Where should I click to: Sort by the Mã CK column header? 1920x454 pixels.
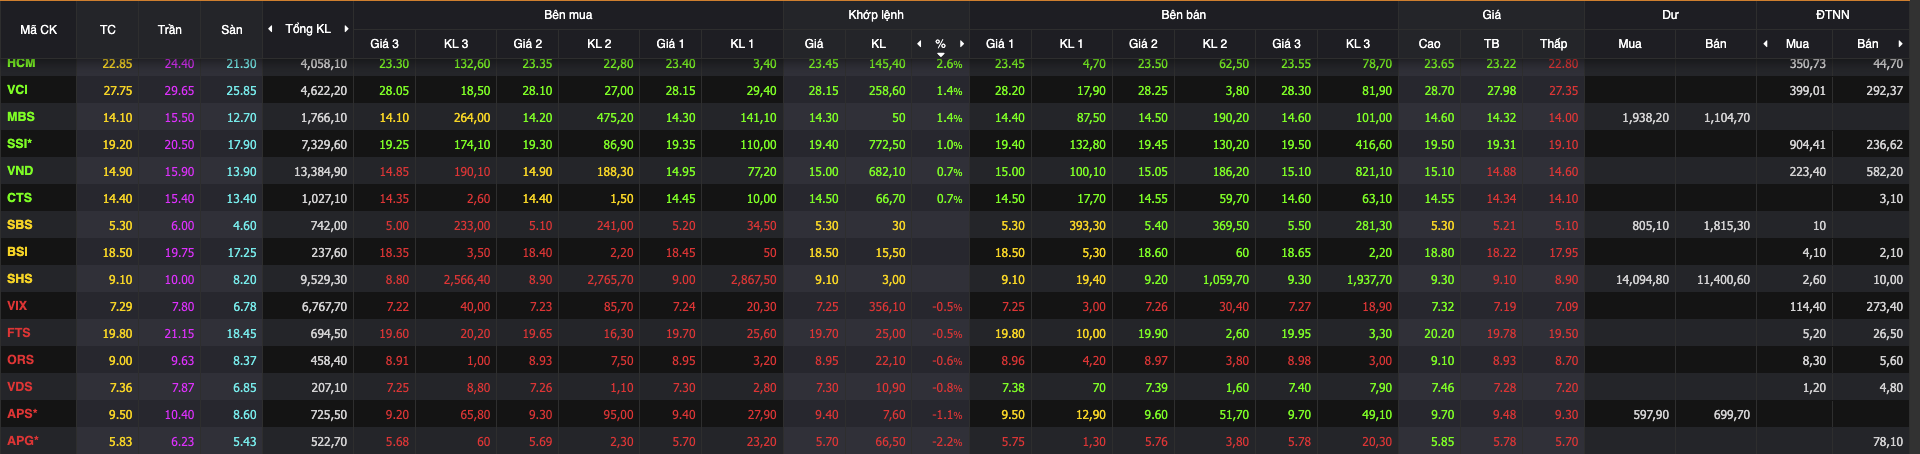tap(38, 30)
